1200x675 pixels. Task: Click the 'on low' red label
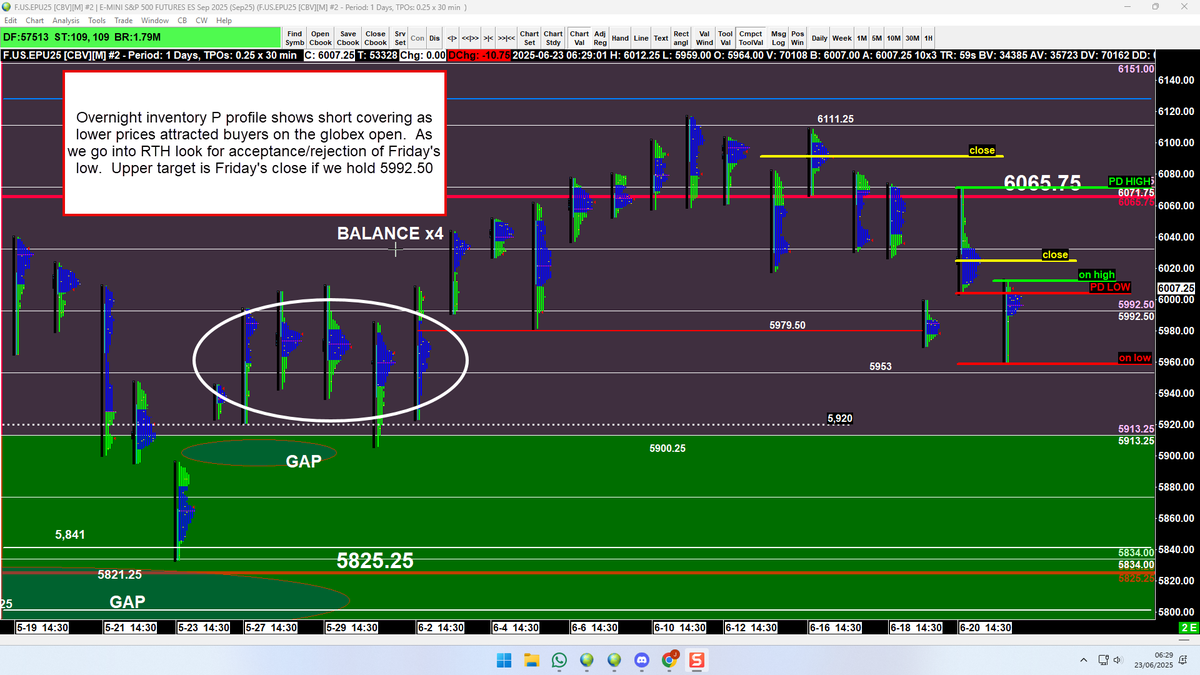[1134, 358]
